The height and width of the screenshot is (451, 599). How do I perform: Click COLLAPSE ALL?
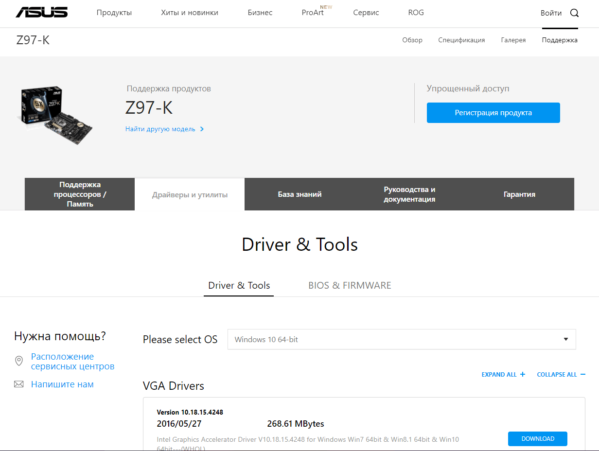tap(561, 375)
